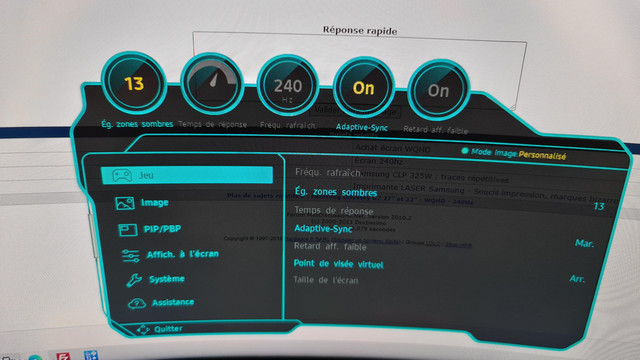Select Point de visée virtuel option
640x360 pixels.
(x=338, y=264)
